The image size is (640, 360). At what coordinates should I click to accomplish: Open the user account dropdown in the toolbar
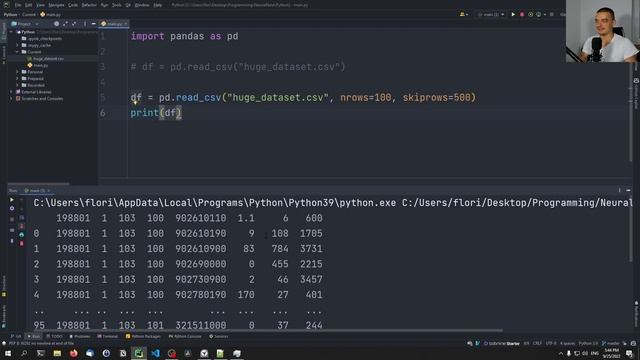464,14
